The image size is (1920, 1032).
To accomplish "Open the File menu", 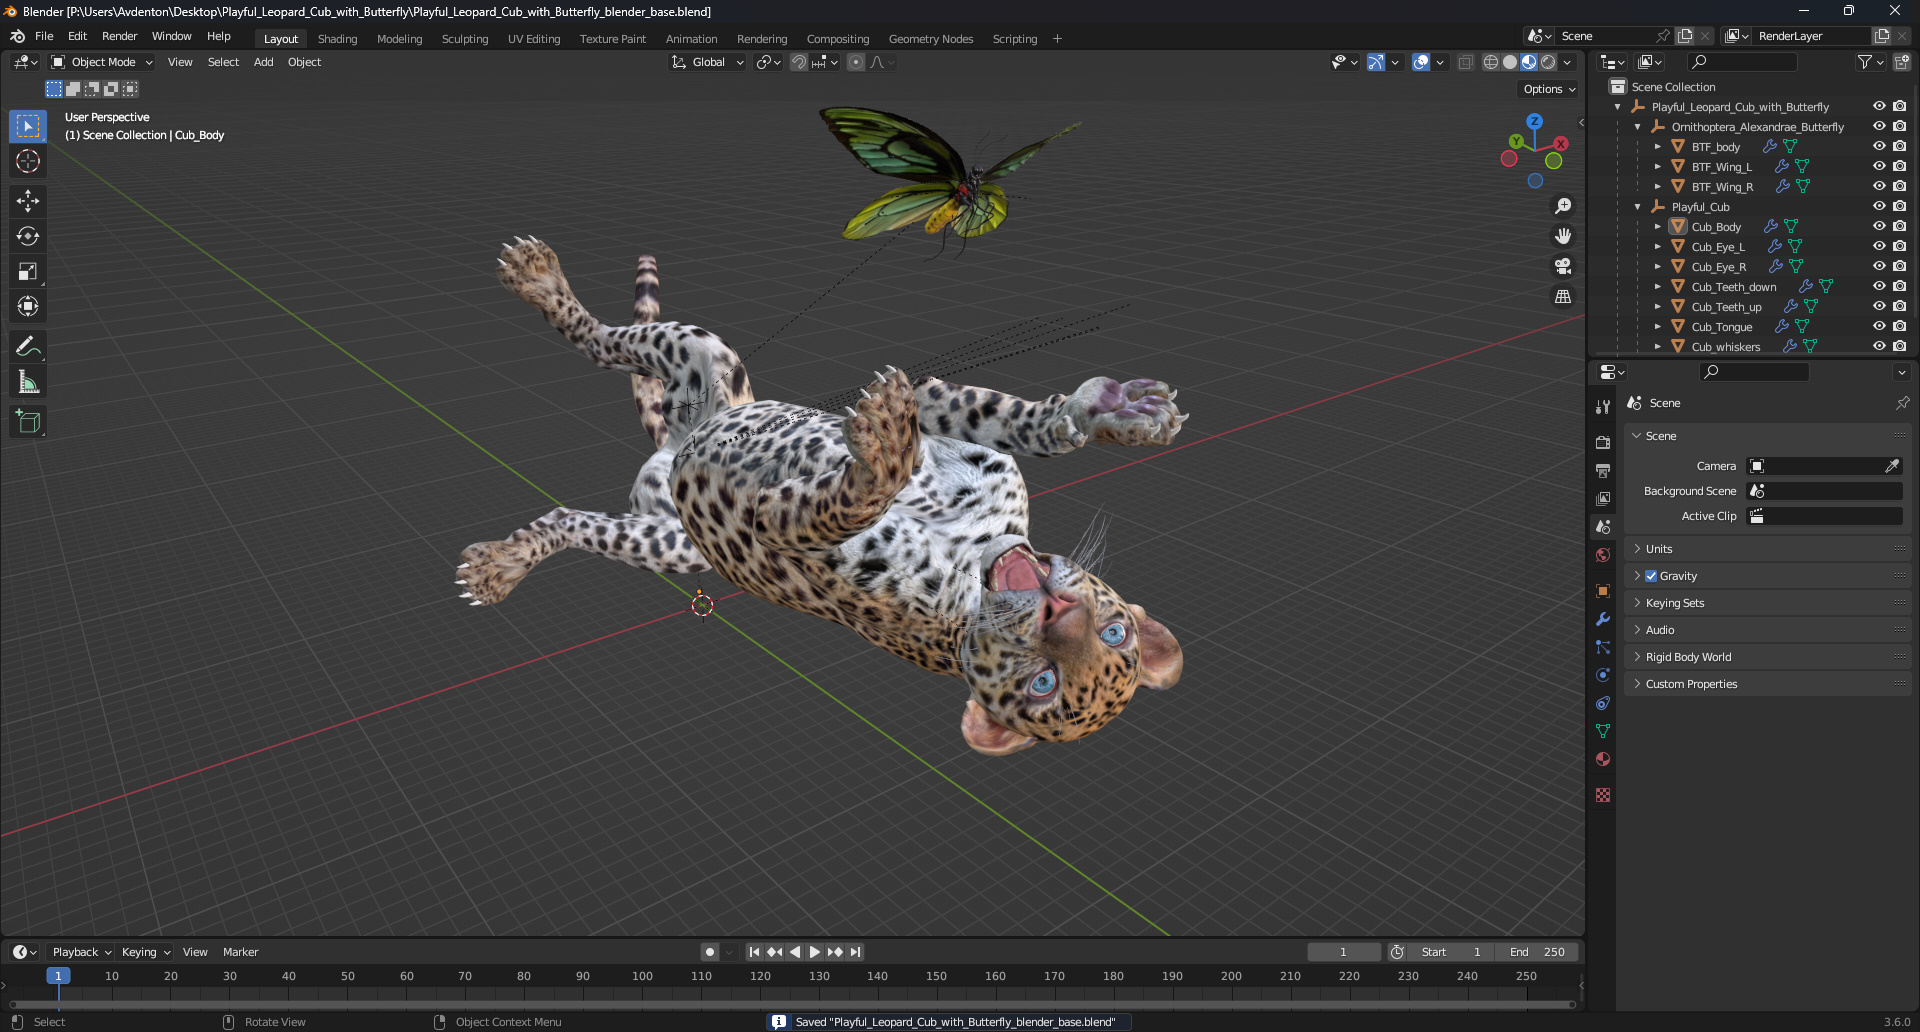I will (x=44, y=36).
